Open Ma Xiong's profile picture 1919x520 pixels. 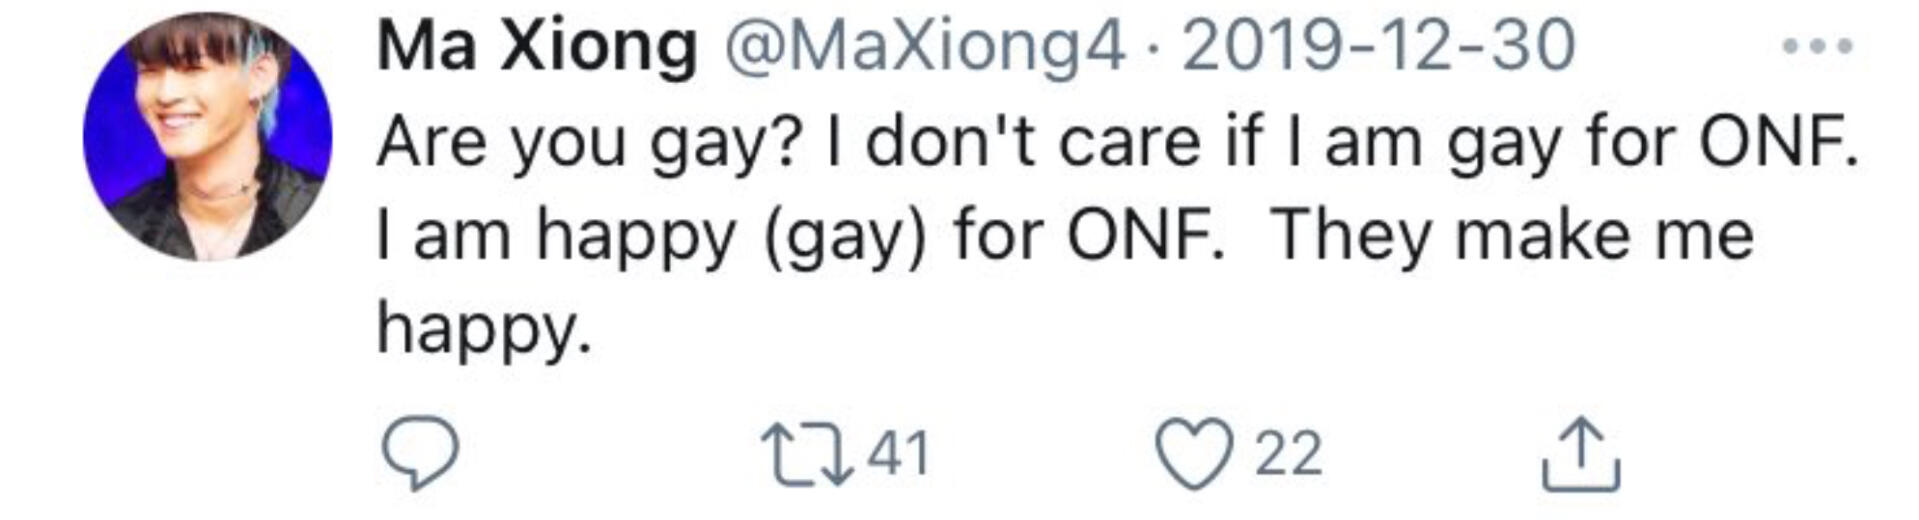tap(208, 138)
